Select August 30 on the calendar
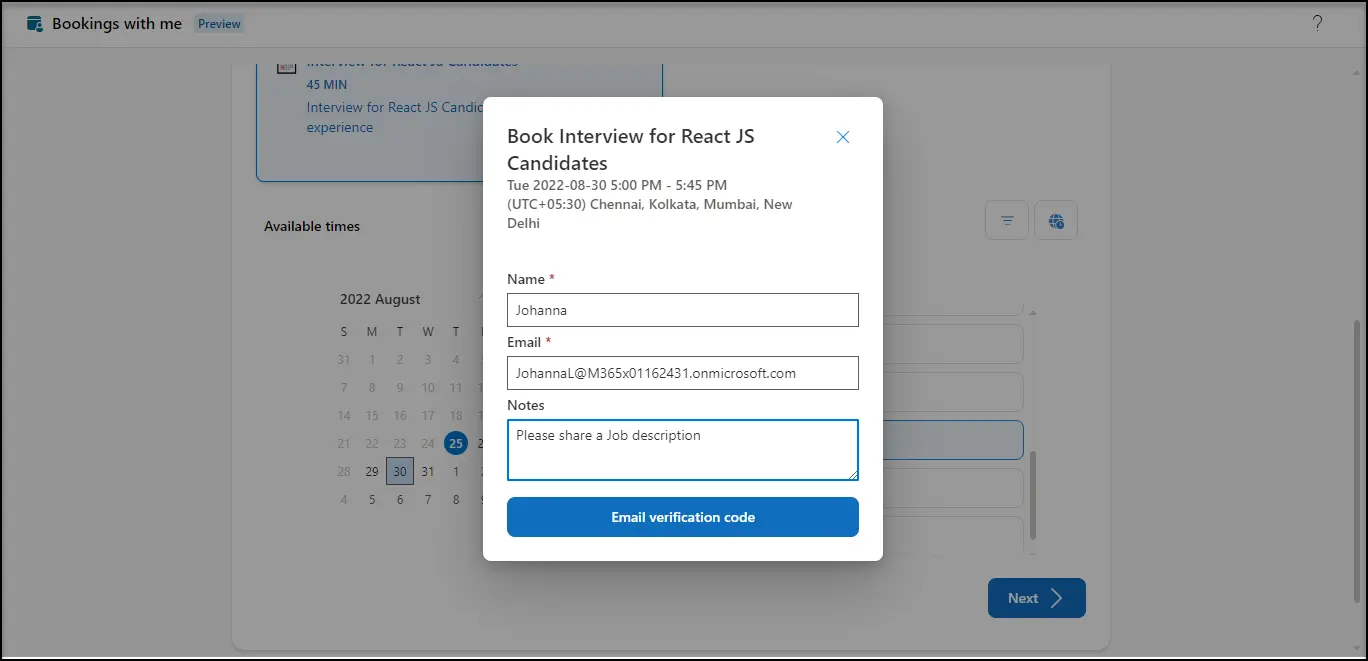1368x661 pixels. [400, 471]
